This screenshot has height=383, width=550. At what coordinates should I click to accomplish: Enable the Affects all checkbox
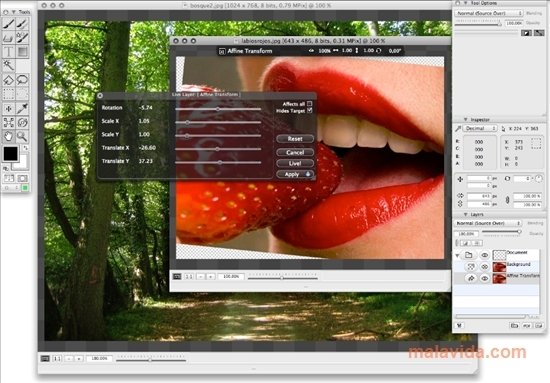pyautogui.click(x=309, y=103)
